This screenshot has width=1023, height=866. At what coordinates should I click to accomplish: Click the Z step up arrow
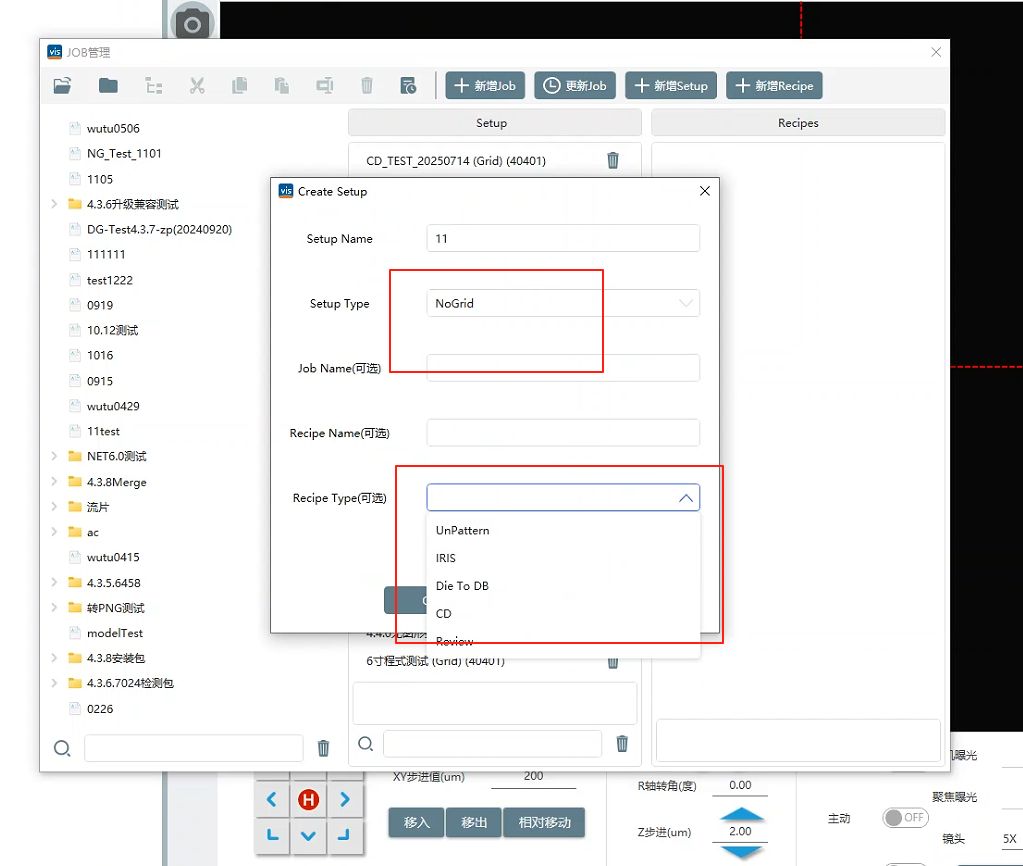click(x=742, y=816)
